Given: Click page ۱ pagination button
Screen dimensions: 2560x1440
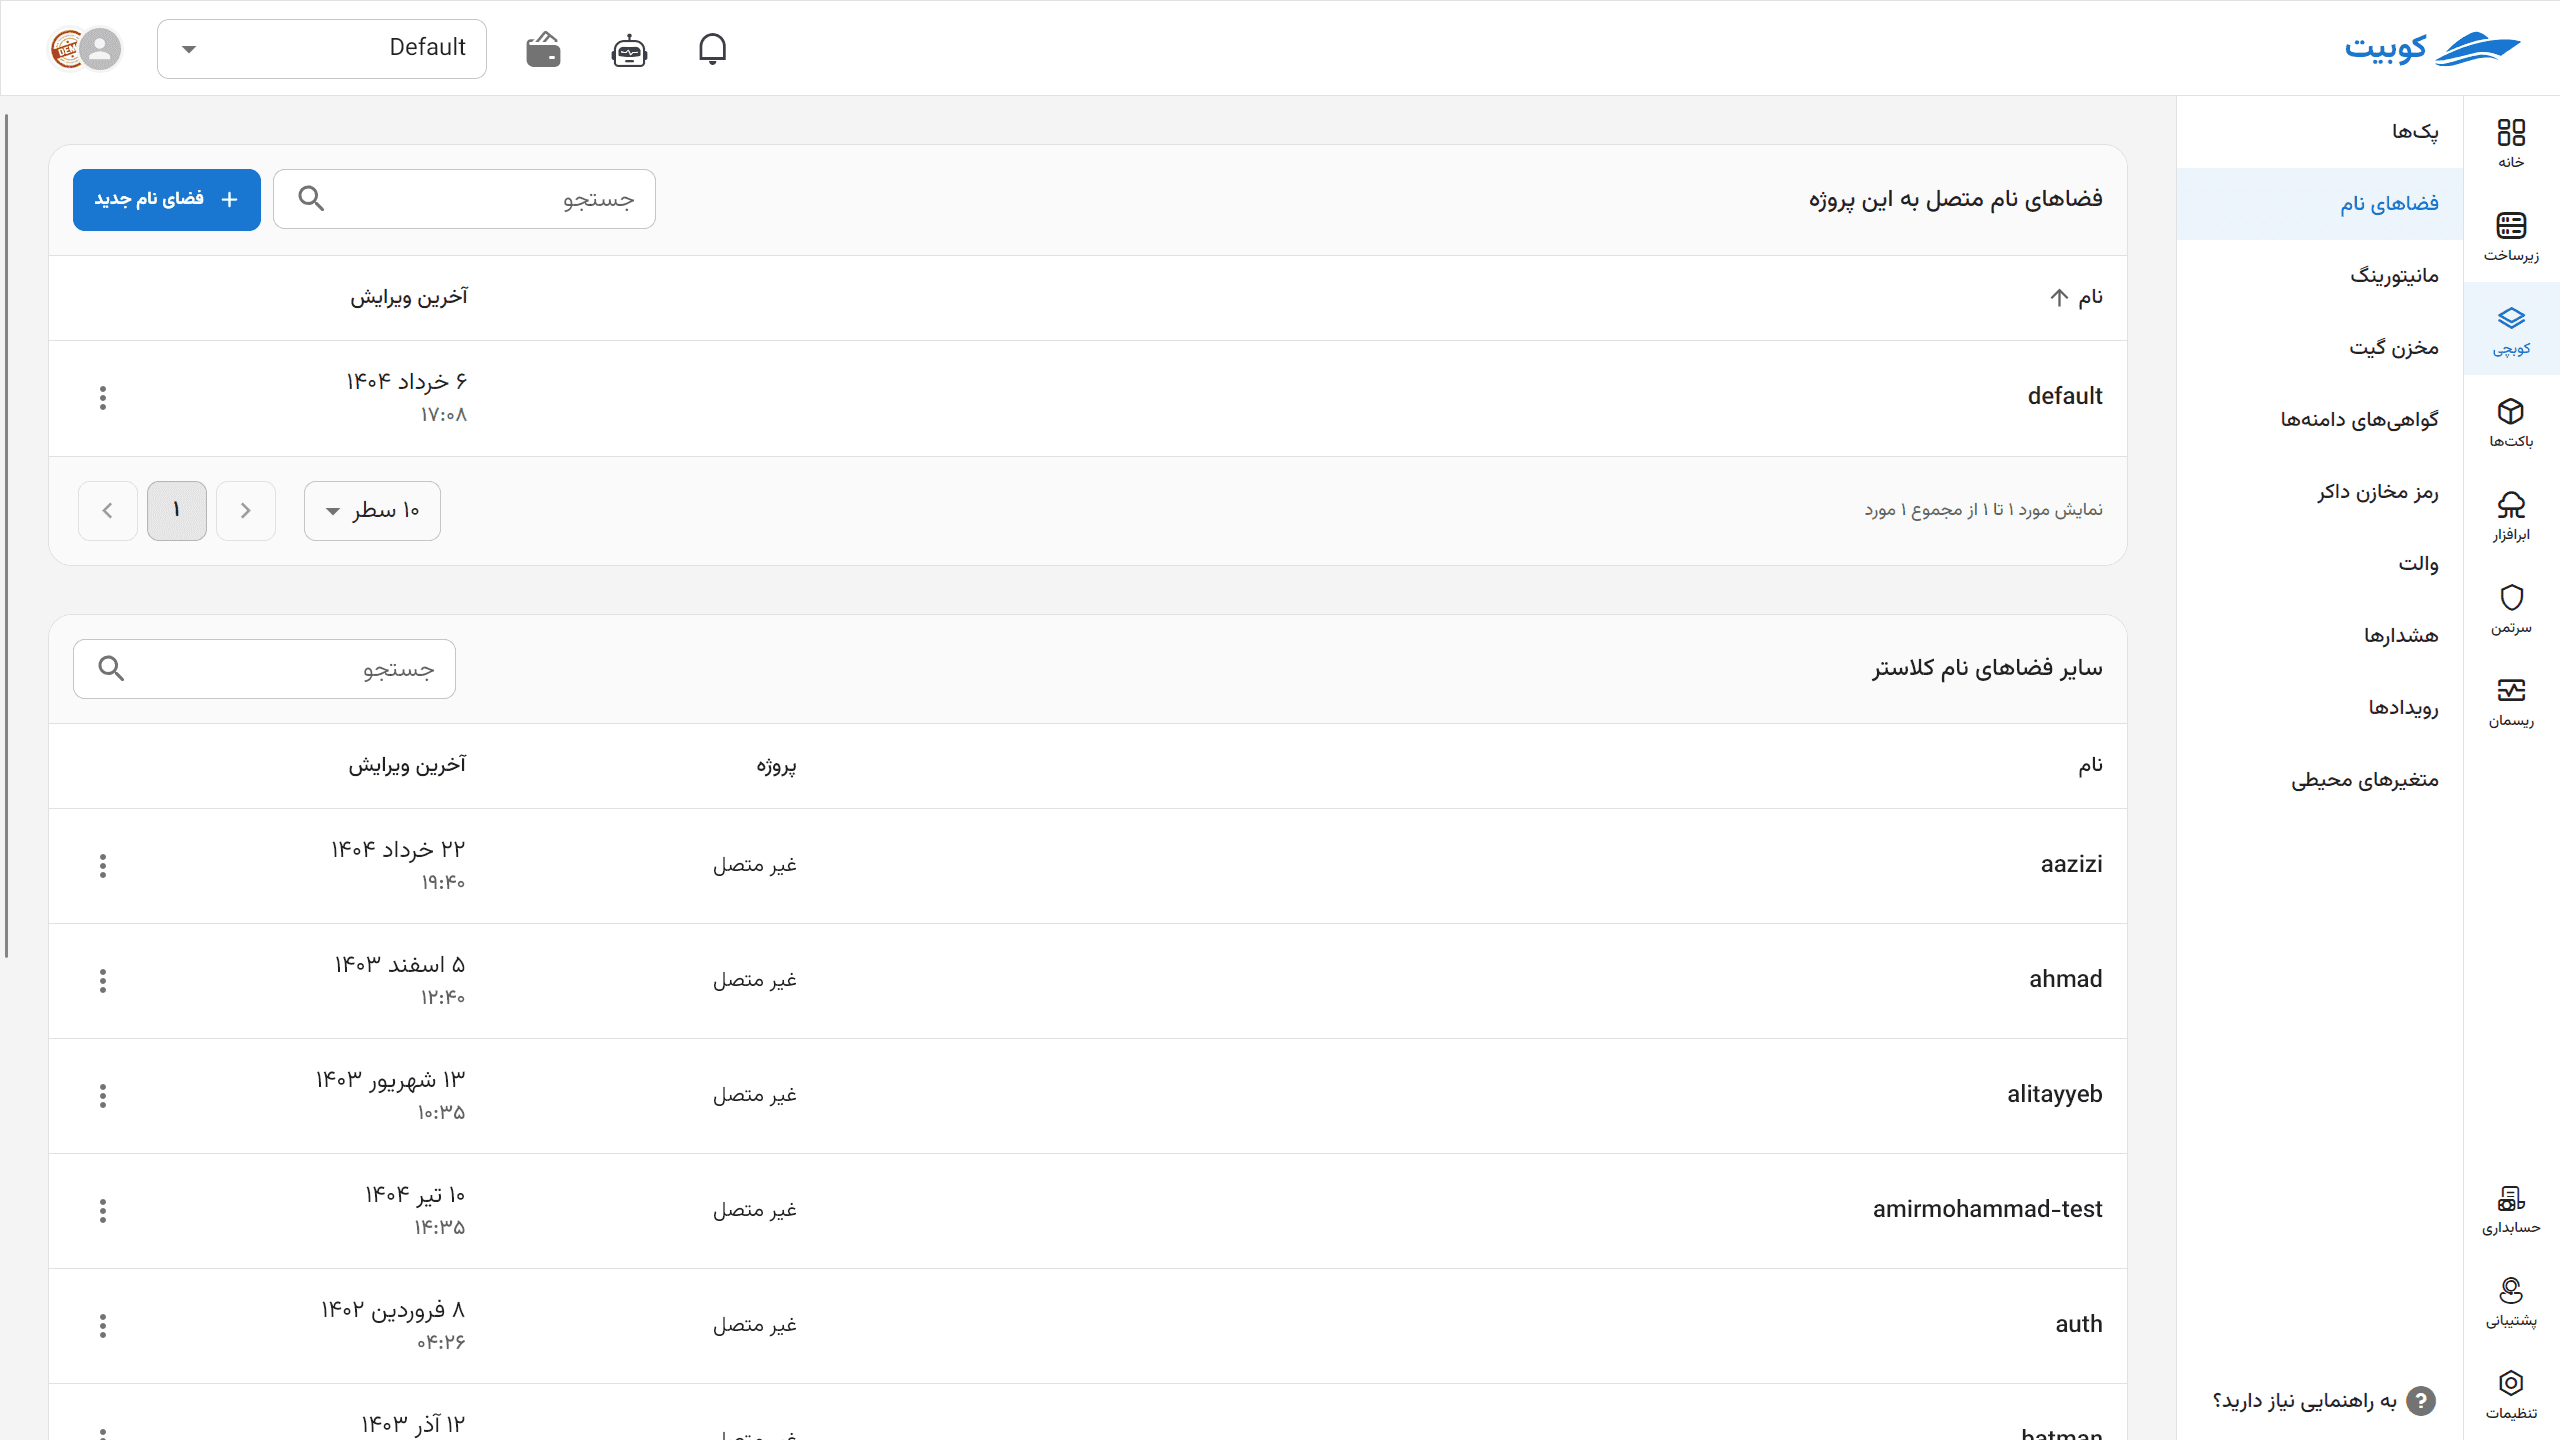Looking at the screenshot, I should coord(177,511).
